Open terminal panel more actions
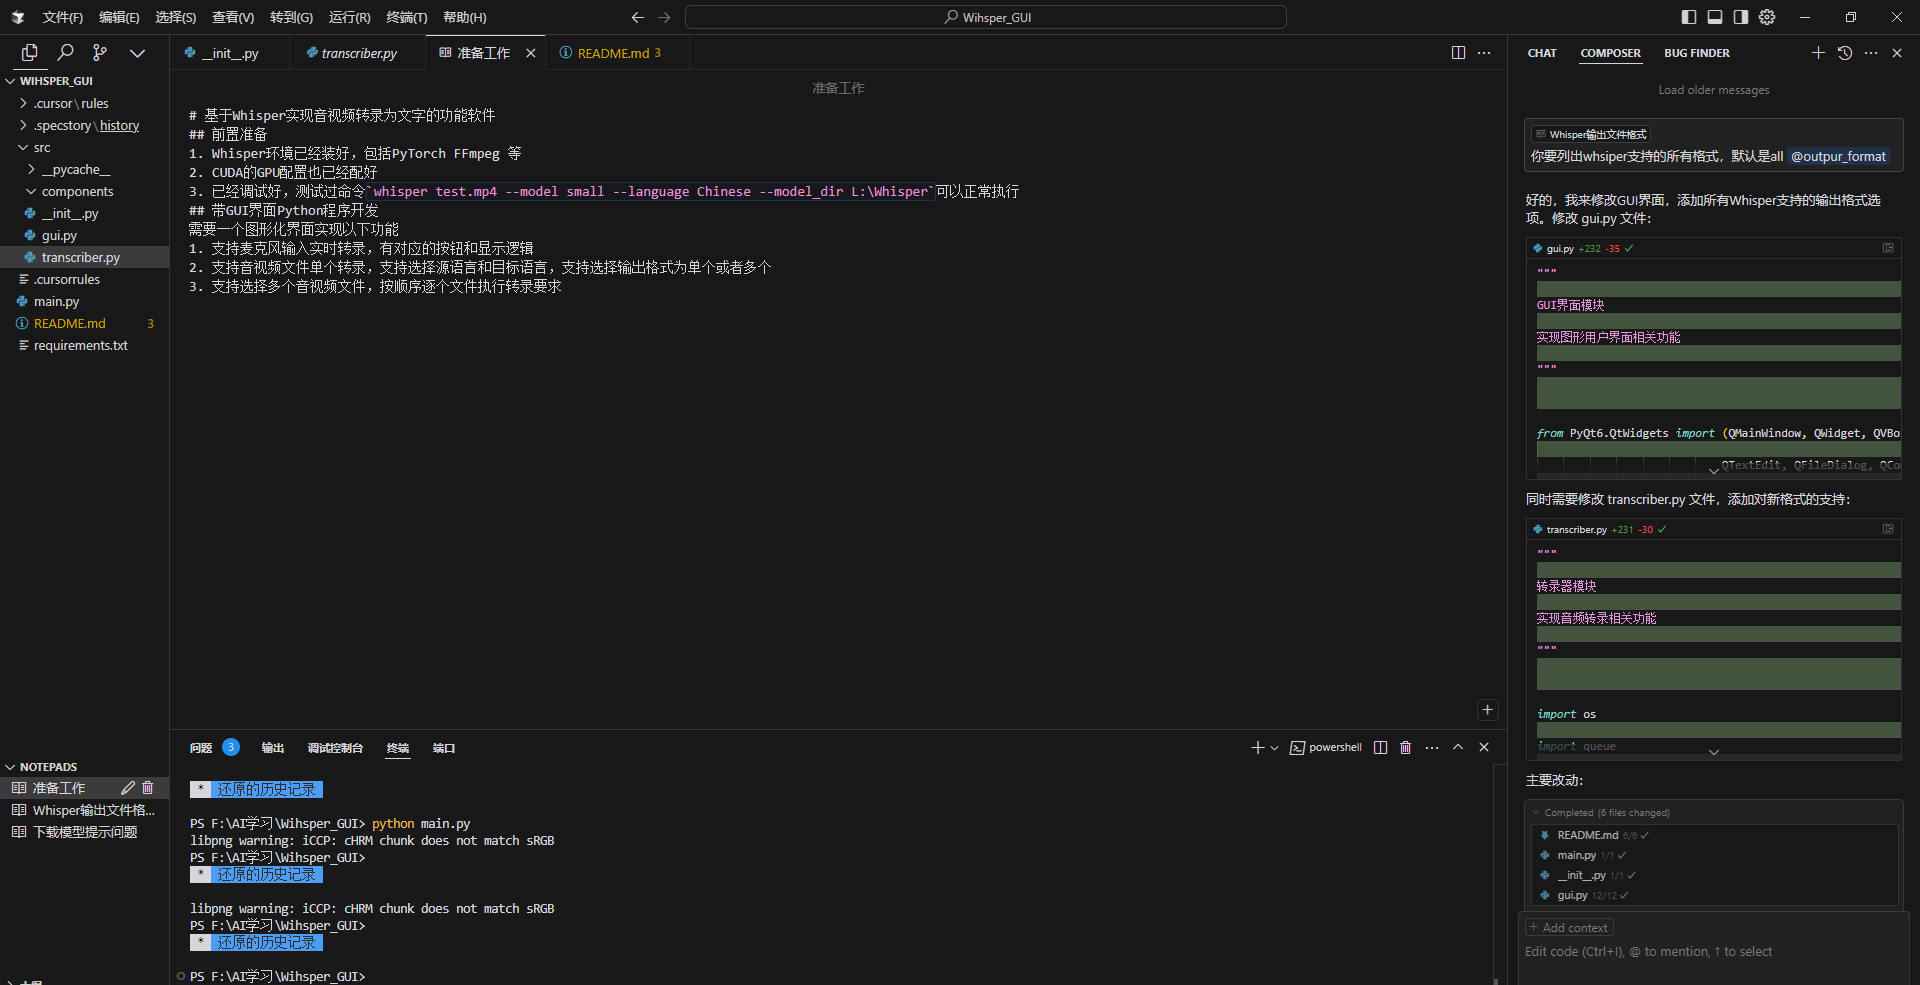 pos(1432,747)
